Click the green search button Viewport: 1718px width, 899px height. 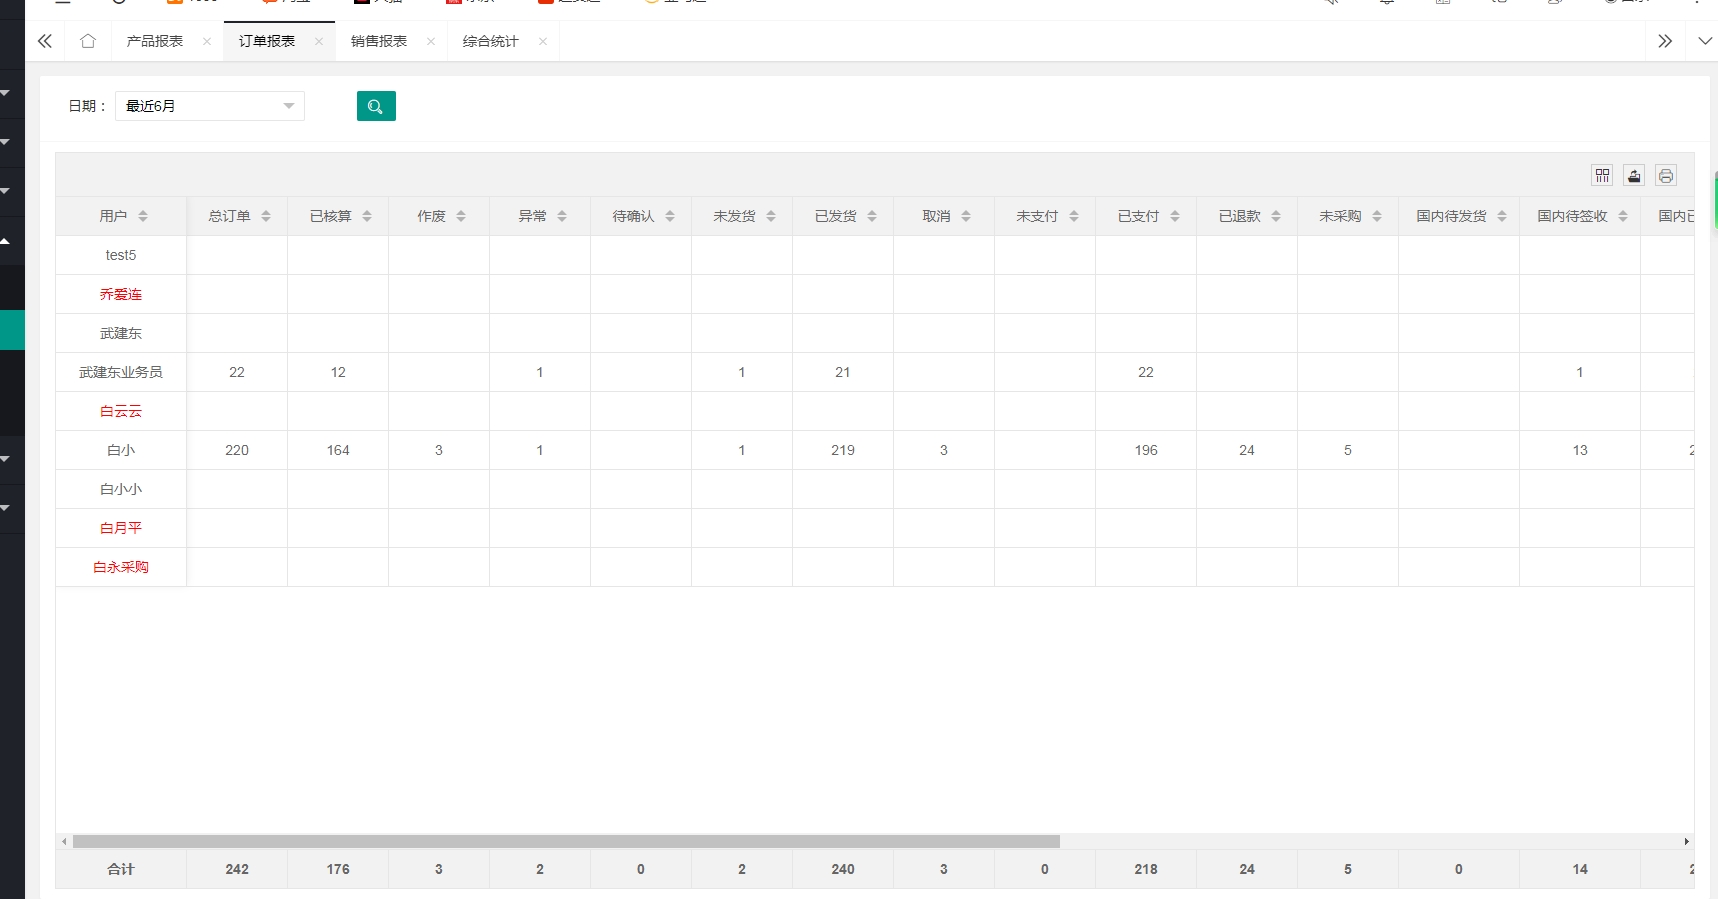tap(376, 106)
